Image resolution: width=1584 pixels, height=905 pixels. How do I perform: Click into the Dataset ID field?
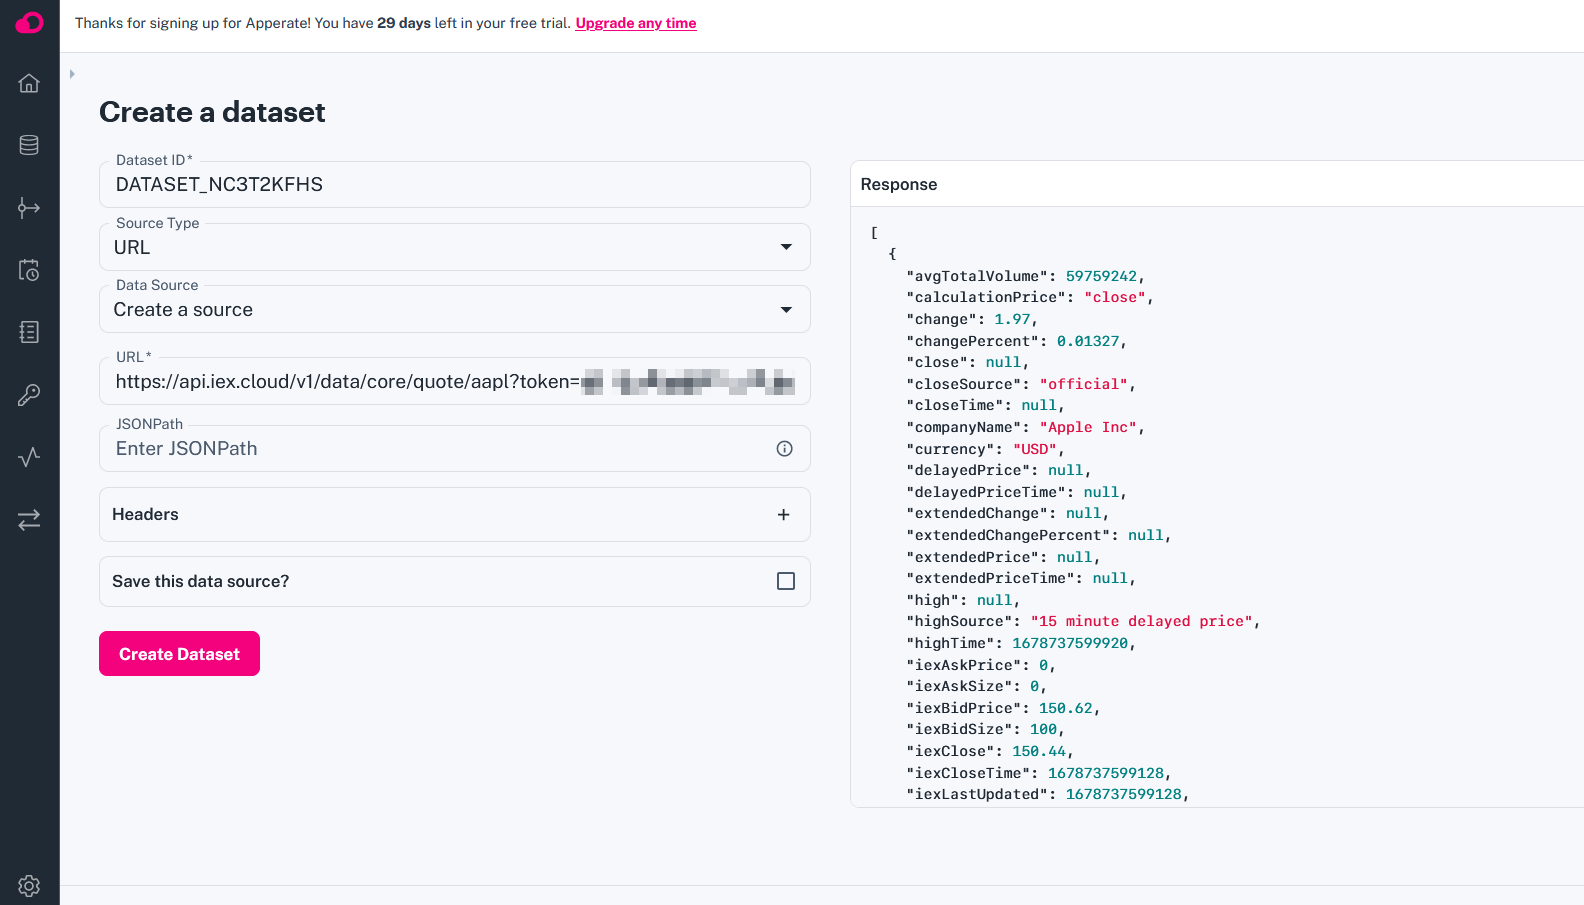454,185
